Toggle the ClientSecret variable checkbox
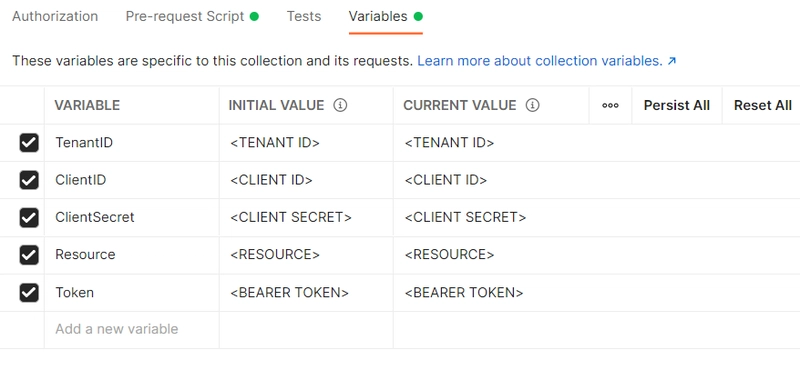 click(x=29, y=218)
